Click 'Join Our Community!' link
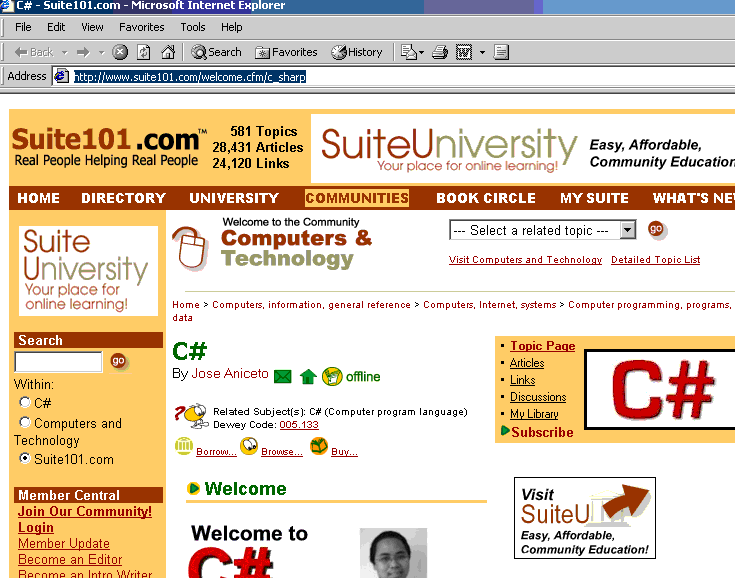Viewport: 735px width, 578px height. [85, 512]
